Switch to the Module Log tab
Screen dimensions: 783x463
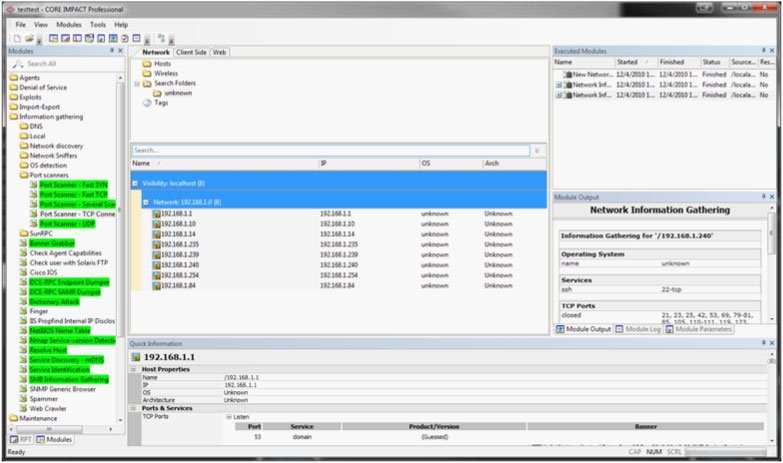coord(638,329)
